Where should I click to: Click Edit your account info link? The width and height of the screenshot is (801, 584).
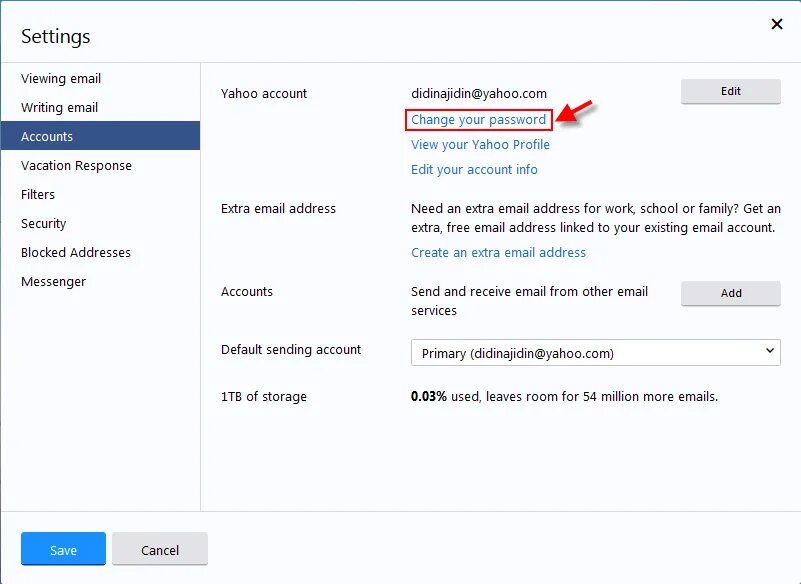[474, 170]
